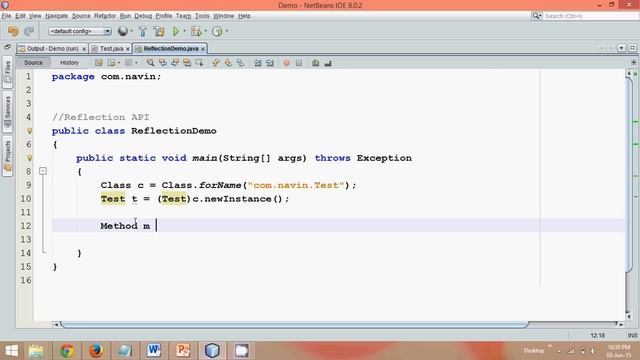
Task: Open the Tools menu
Action: point(202,16)
